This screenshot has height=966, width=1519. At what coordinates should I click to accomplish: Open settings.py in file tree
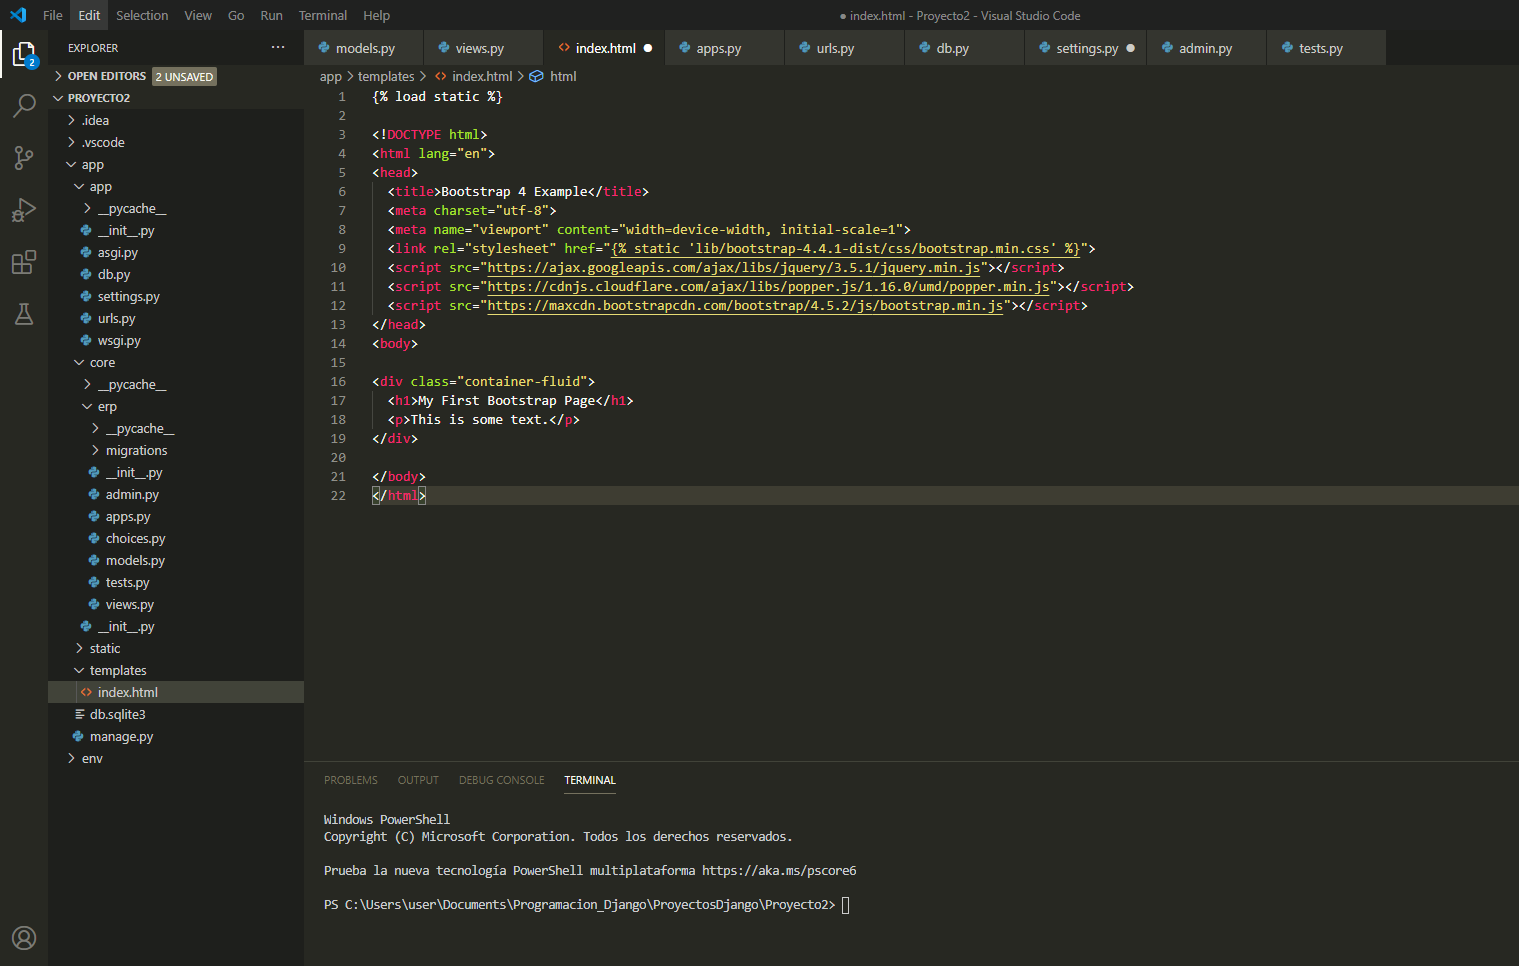(176, 296)
